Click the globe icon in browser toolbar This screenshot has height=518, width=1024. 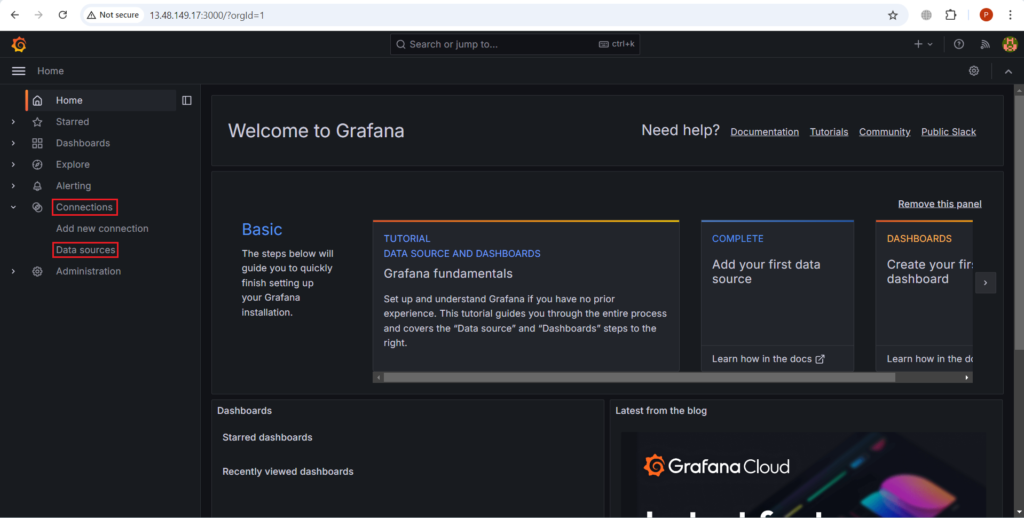click(x=926, y=15)
